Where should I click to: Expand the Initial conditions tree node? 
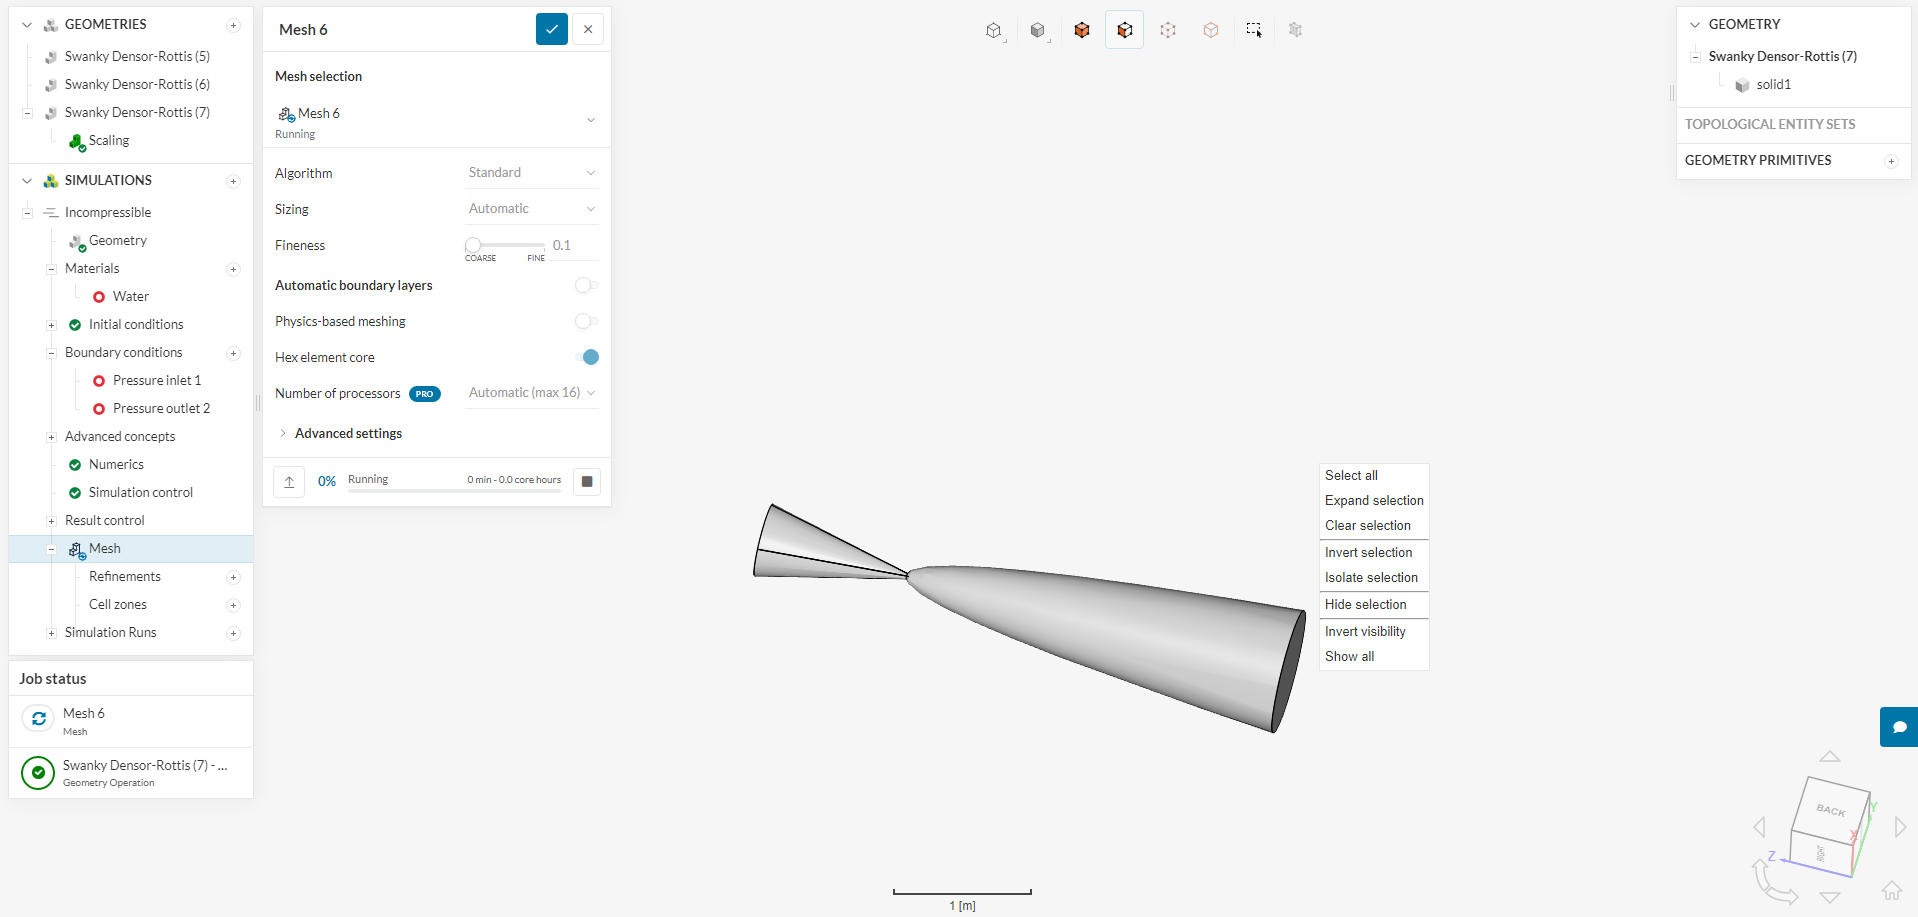(51, 325)
